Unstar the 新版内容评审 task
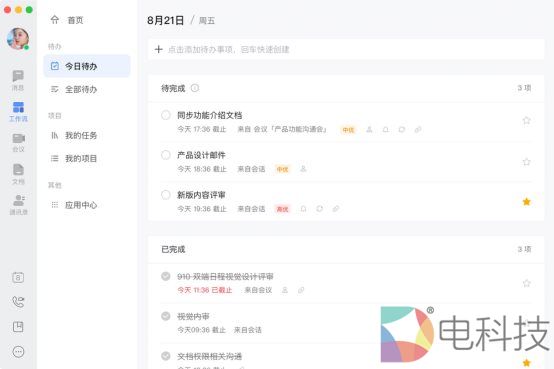This screenshot has height=369, width=554. [x=526, y=202]
